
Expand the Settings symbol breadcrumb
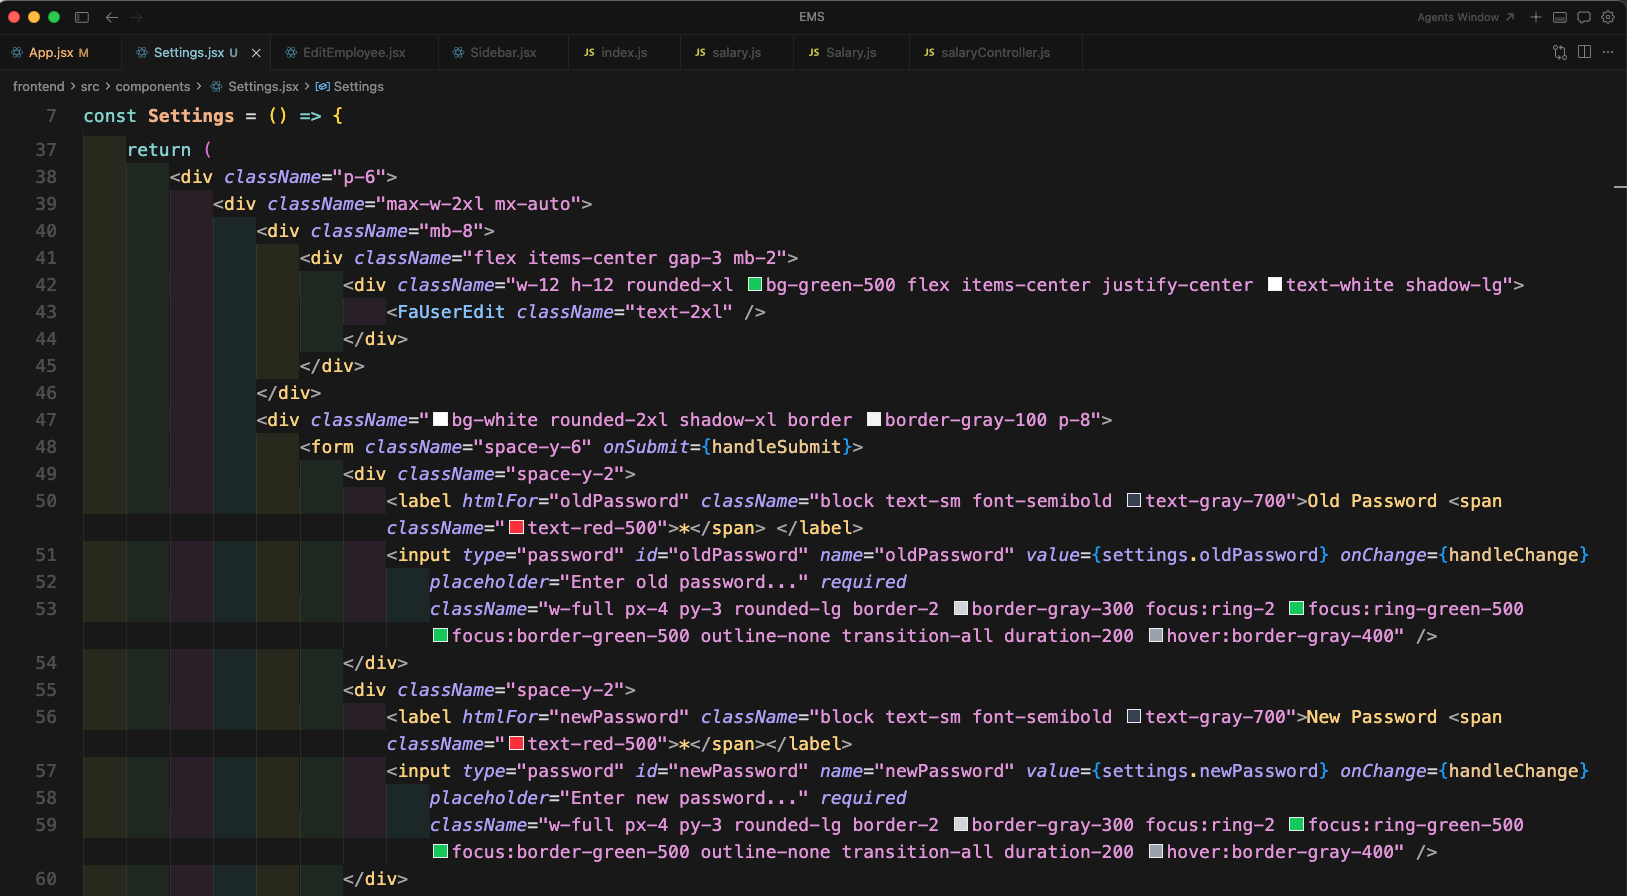click(358, 87)
